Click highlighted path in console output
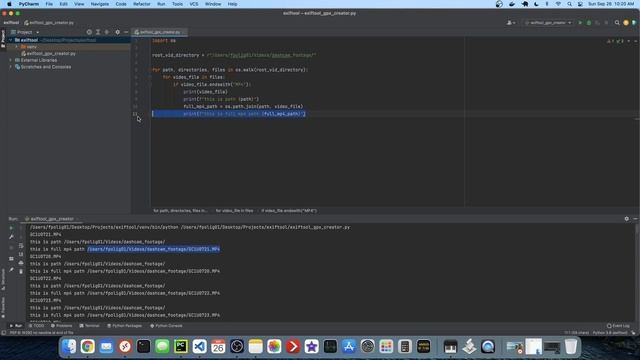 (153, 249)
